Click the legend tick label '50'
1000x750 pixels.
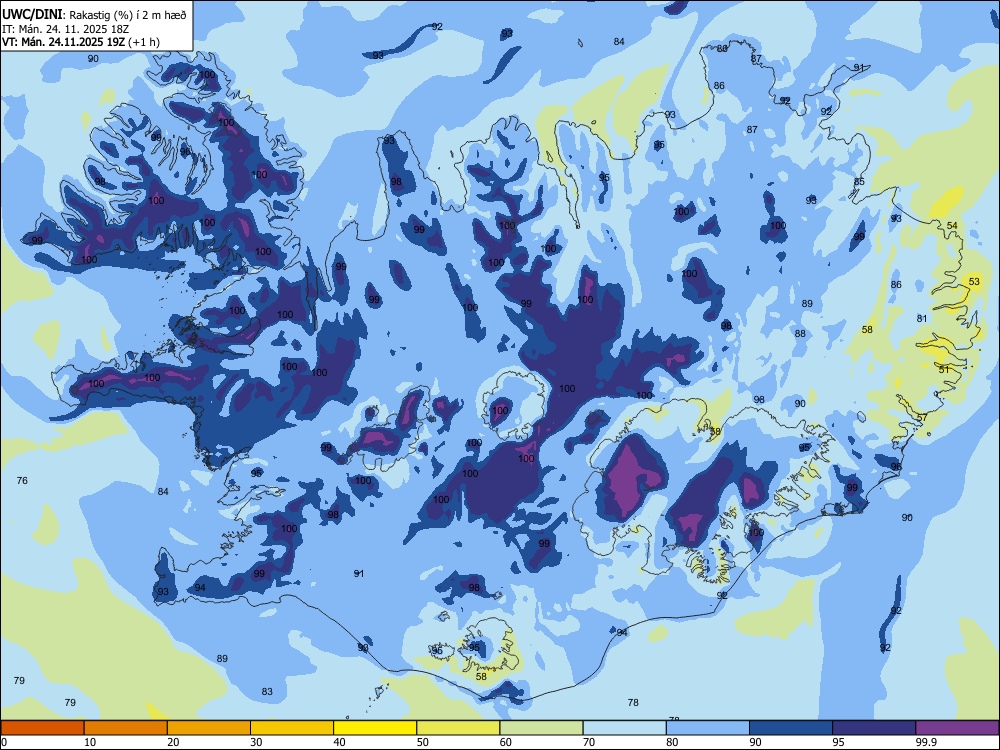pyautogui.click(x=423, y=742)
